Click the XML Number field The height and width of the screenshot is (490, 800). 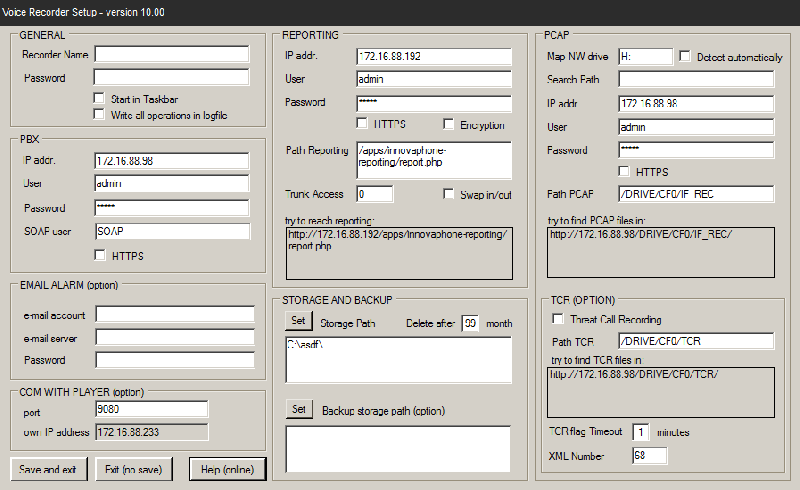click(649, 455)
